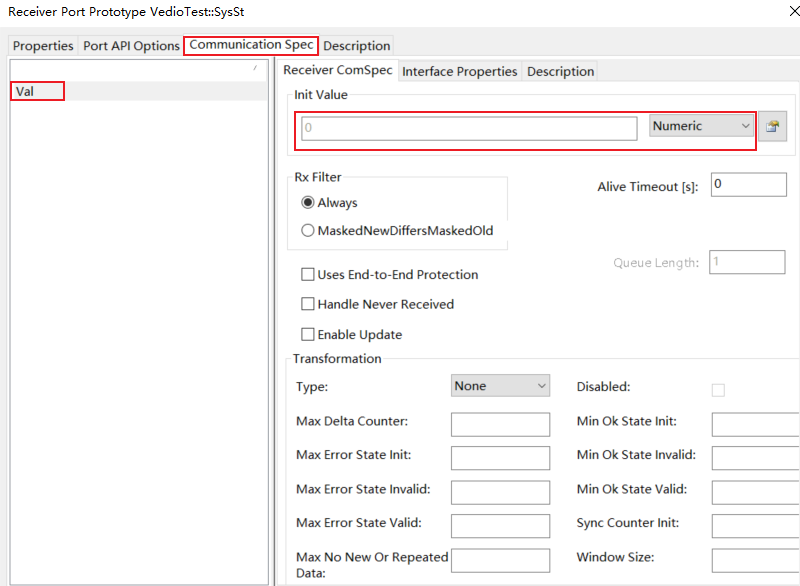This screenshot has width=800, height=586.
Task: Switch to the Properties tab
Action: [42, 45]
